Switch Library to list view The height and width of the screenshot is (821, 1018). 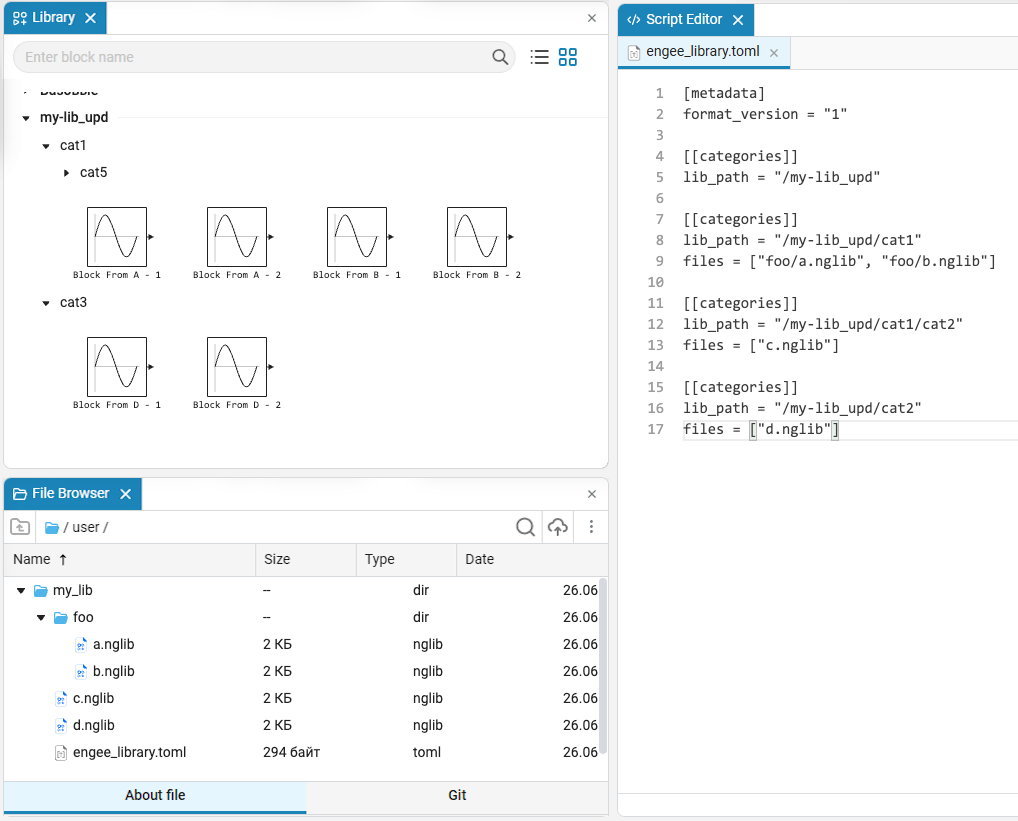[x=539, y=57]
